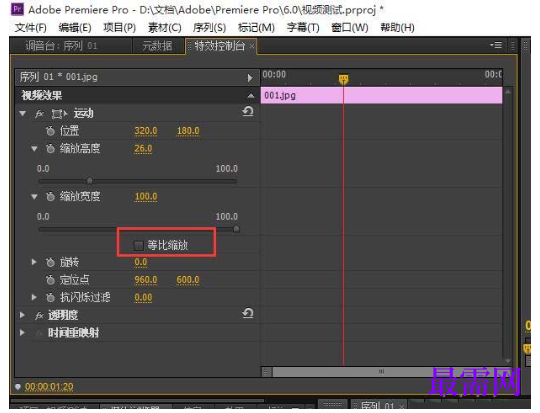Toggle the 缩放宽度 stopwatch
The width and height of the screenshot is (540, 413).
point(50,196)
